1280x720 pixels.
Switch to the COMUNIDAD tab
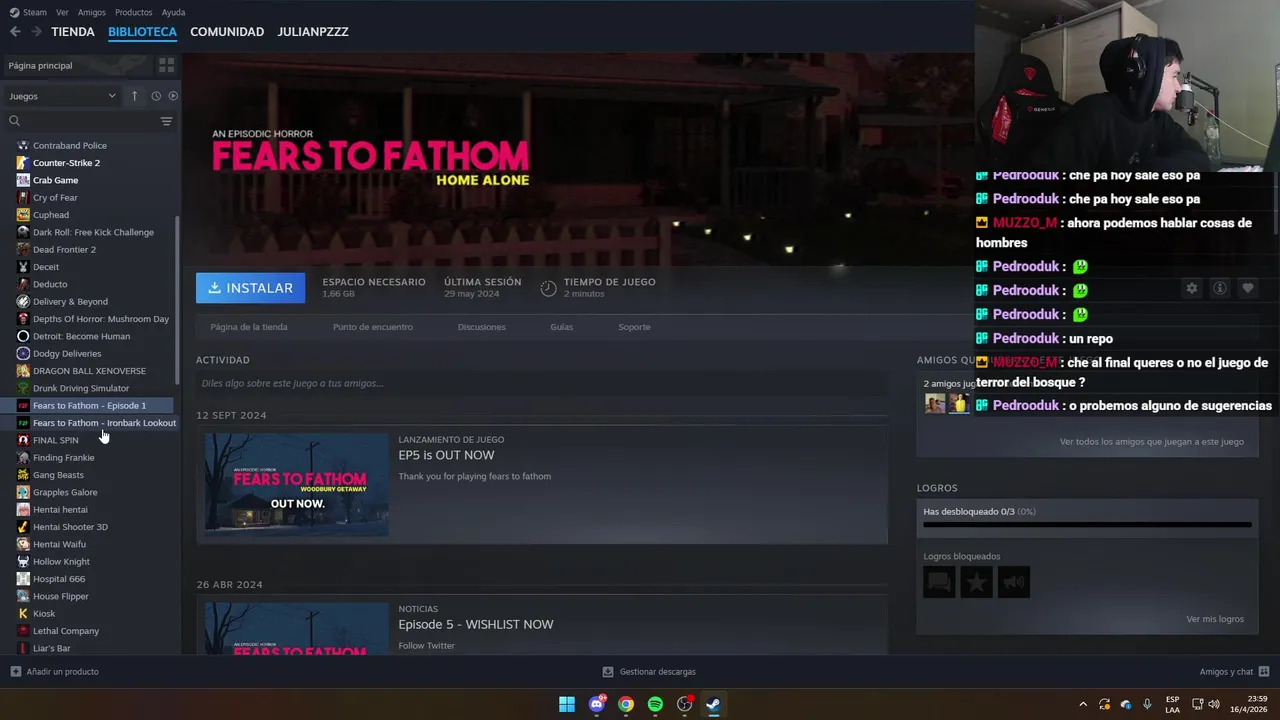pyautogui.click(x=227, y=32)
